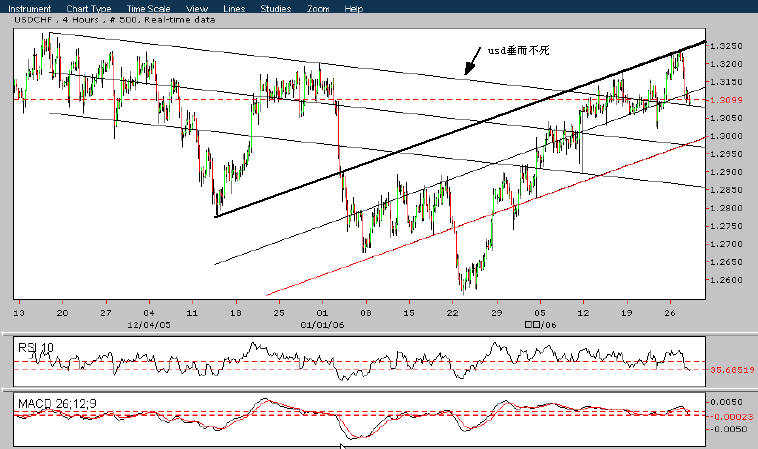Open the Time Scale menu

148,9
